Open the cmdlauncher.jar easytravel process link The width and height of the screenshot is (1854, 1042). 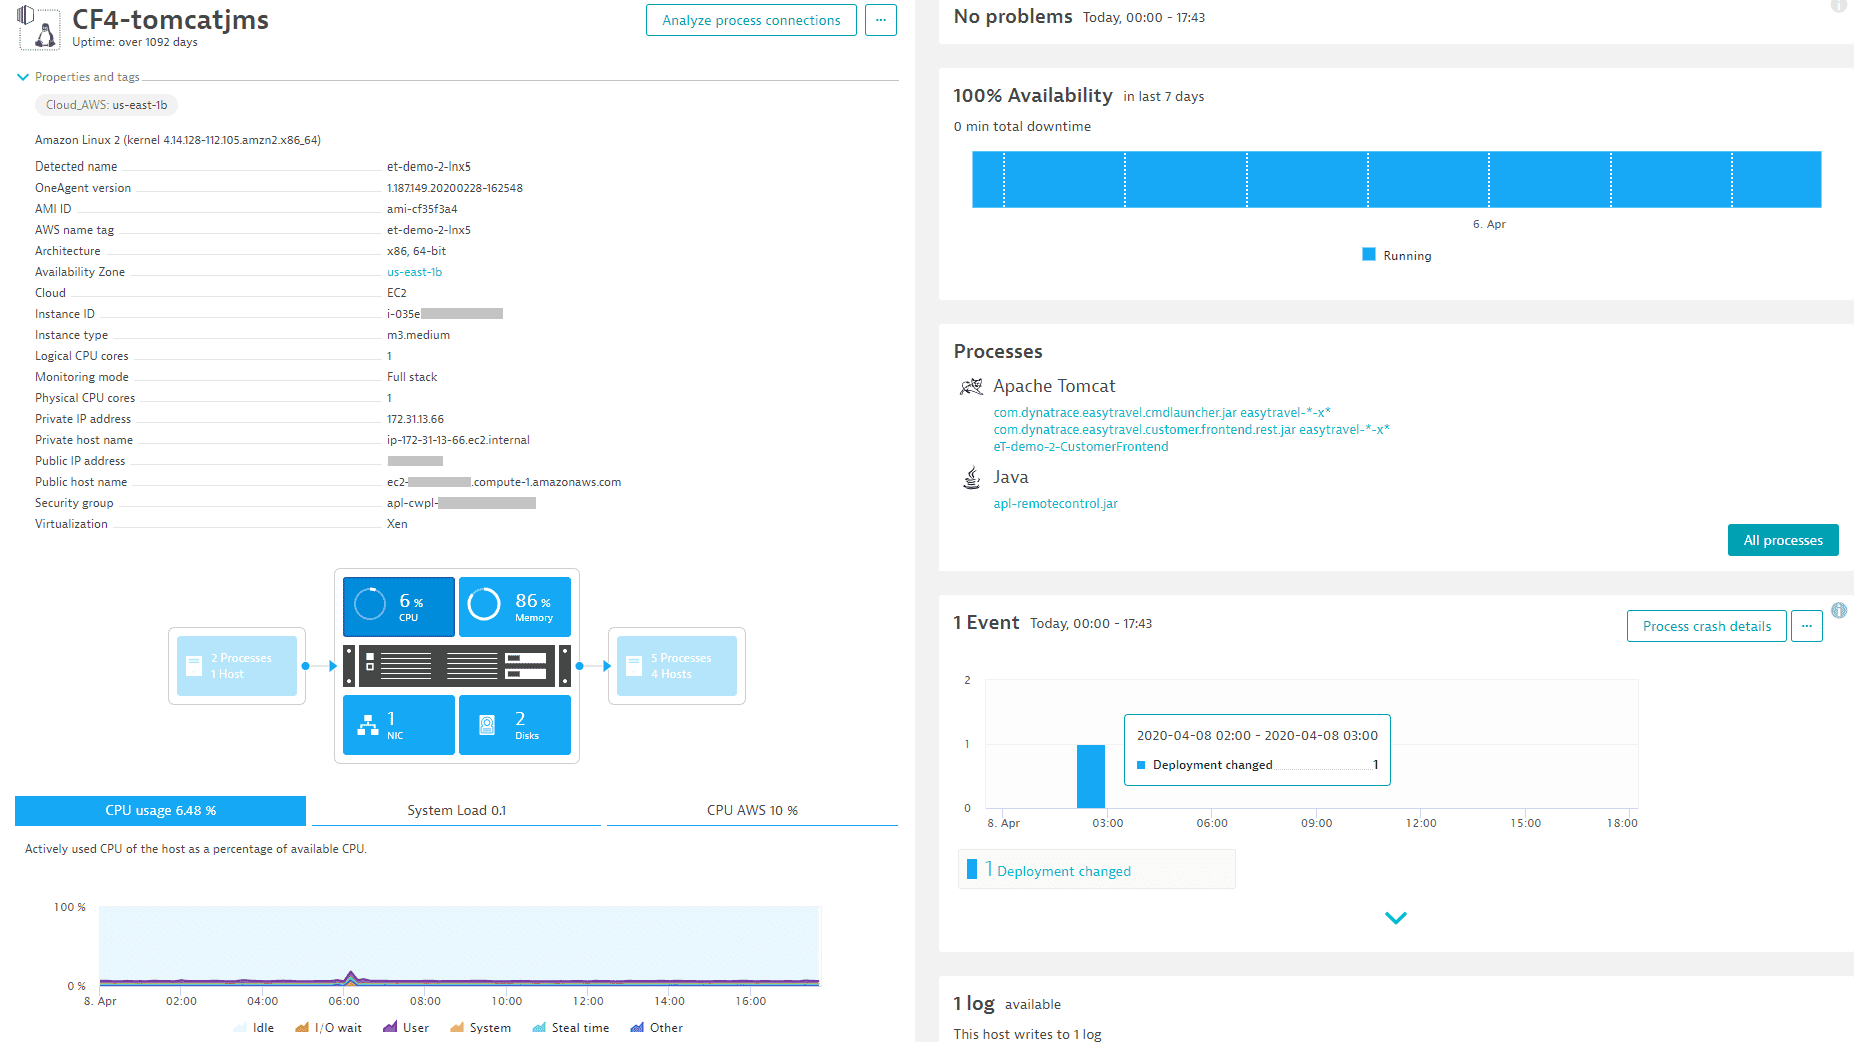[x=1162, y=413]
